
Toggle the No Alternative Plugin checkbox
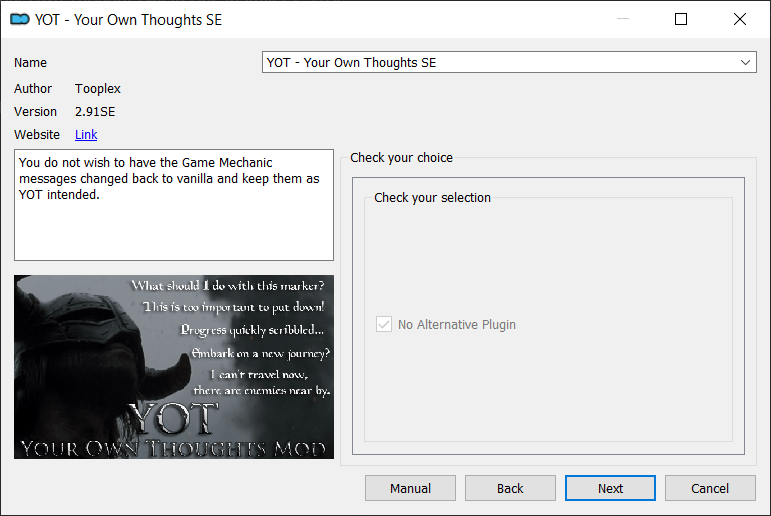384,324
